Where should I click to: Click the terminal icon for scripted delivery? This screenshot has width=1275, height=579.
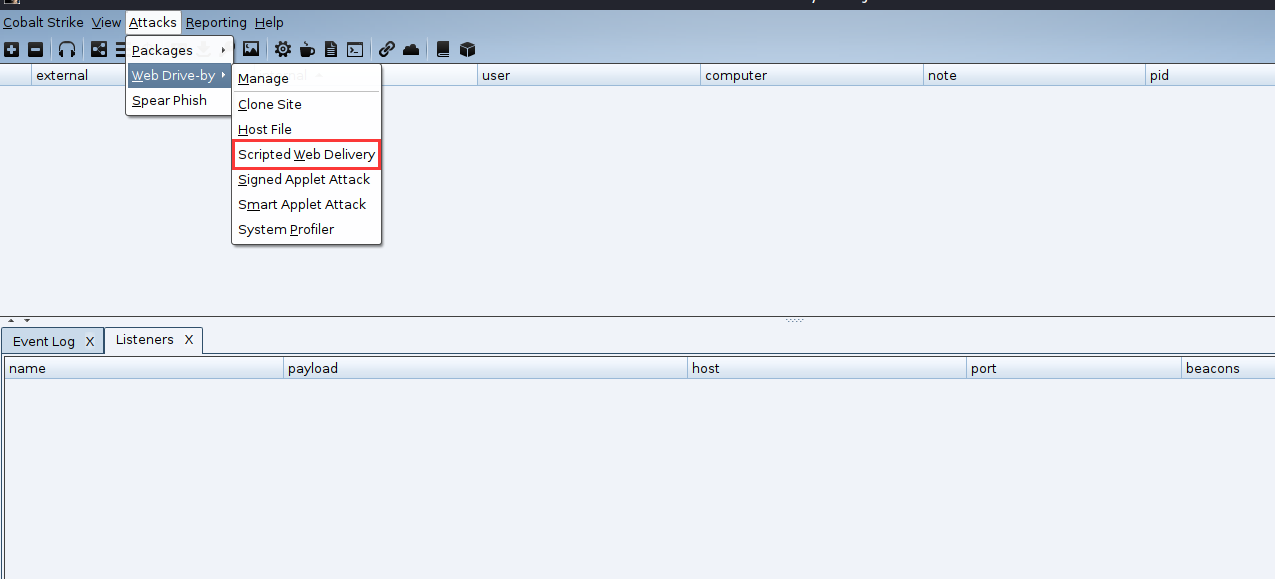[355, 49]
